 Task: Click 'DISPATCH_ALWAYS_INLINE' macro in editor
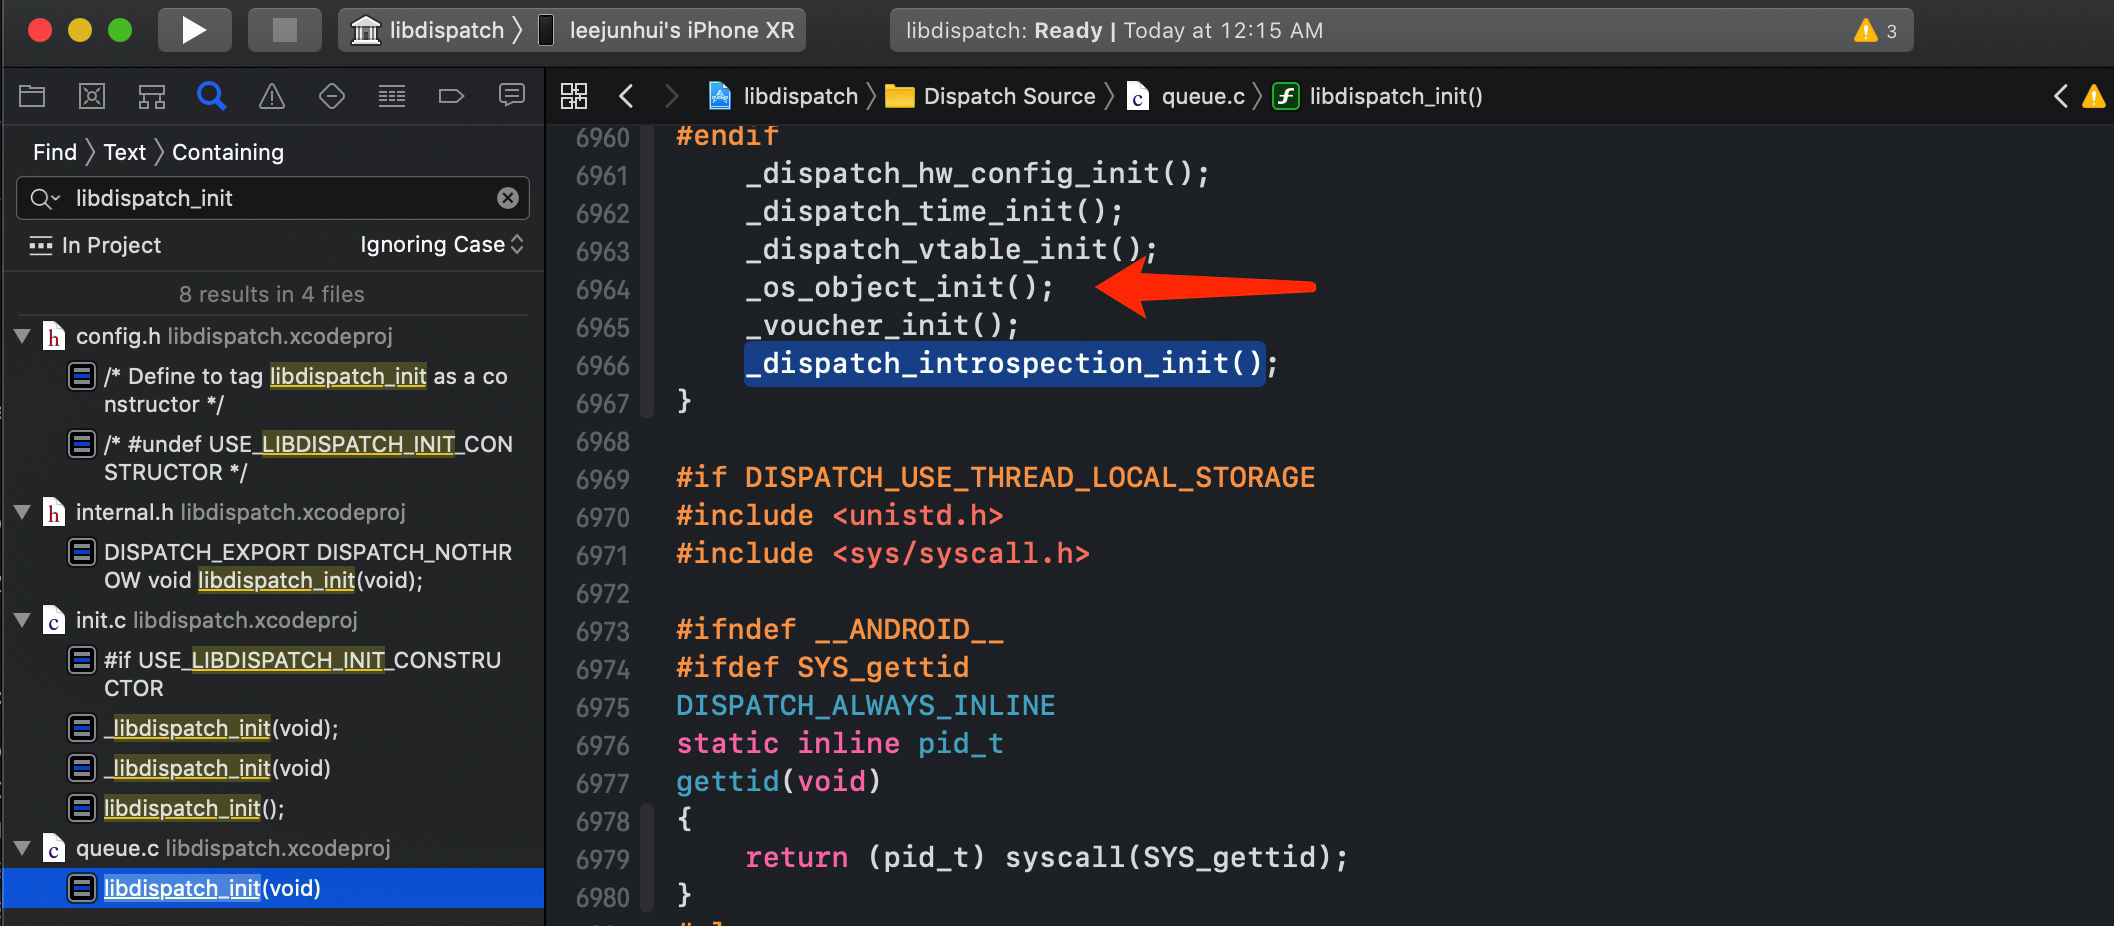(x=866, y=706)
